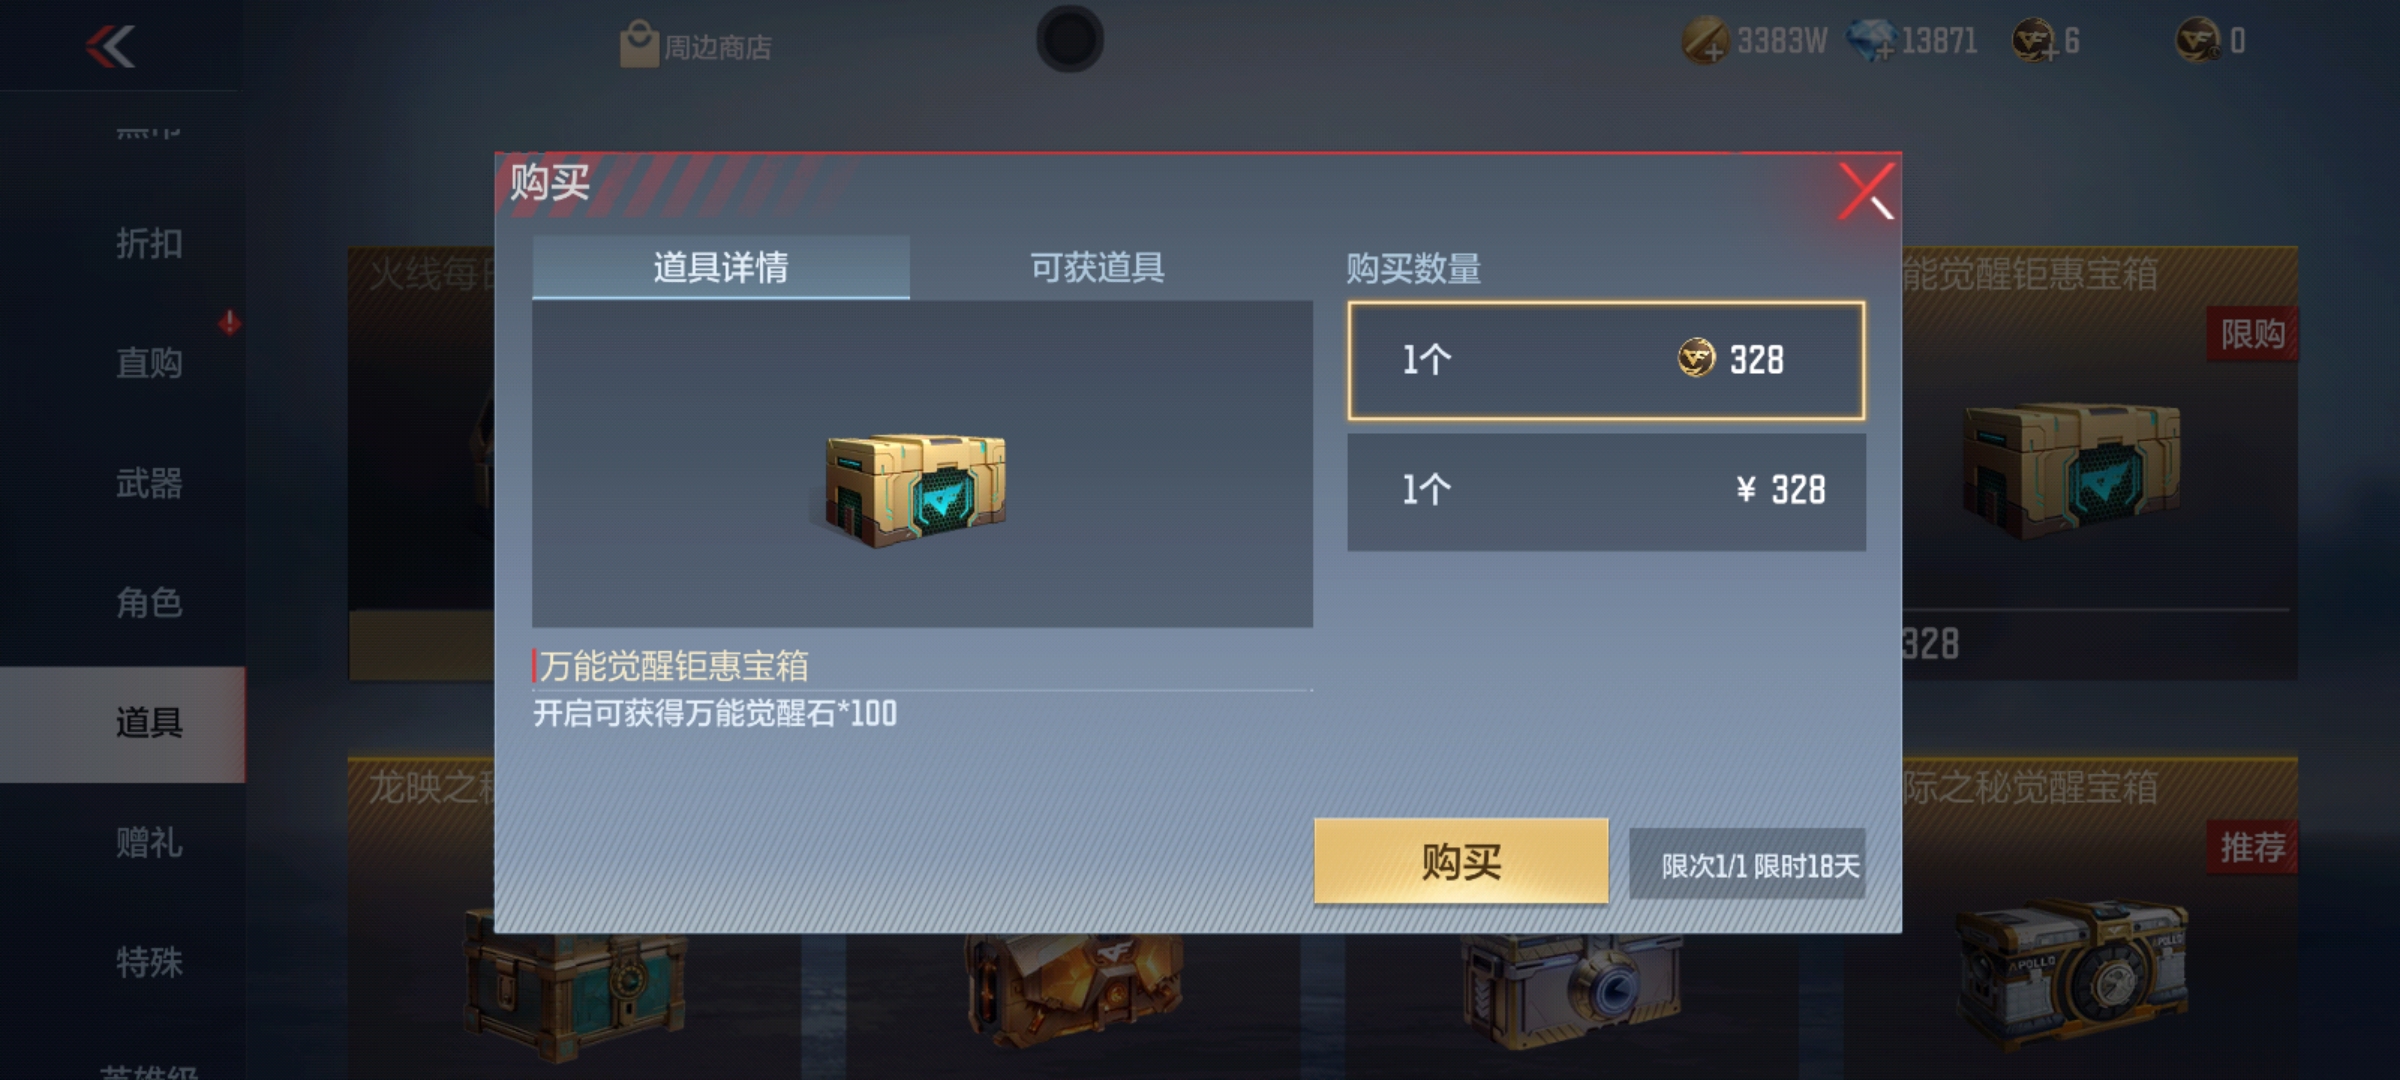Open the 周边商店 shopping bag icon
2400x1080 pixels.
click(x=639, y=45)
